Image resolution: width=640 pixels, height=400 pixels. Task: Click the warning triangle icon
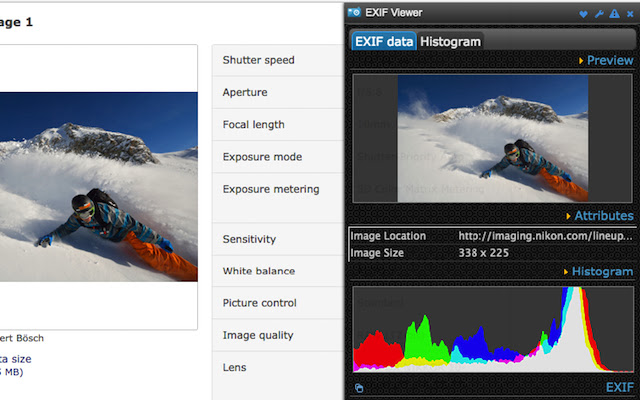614,13
